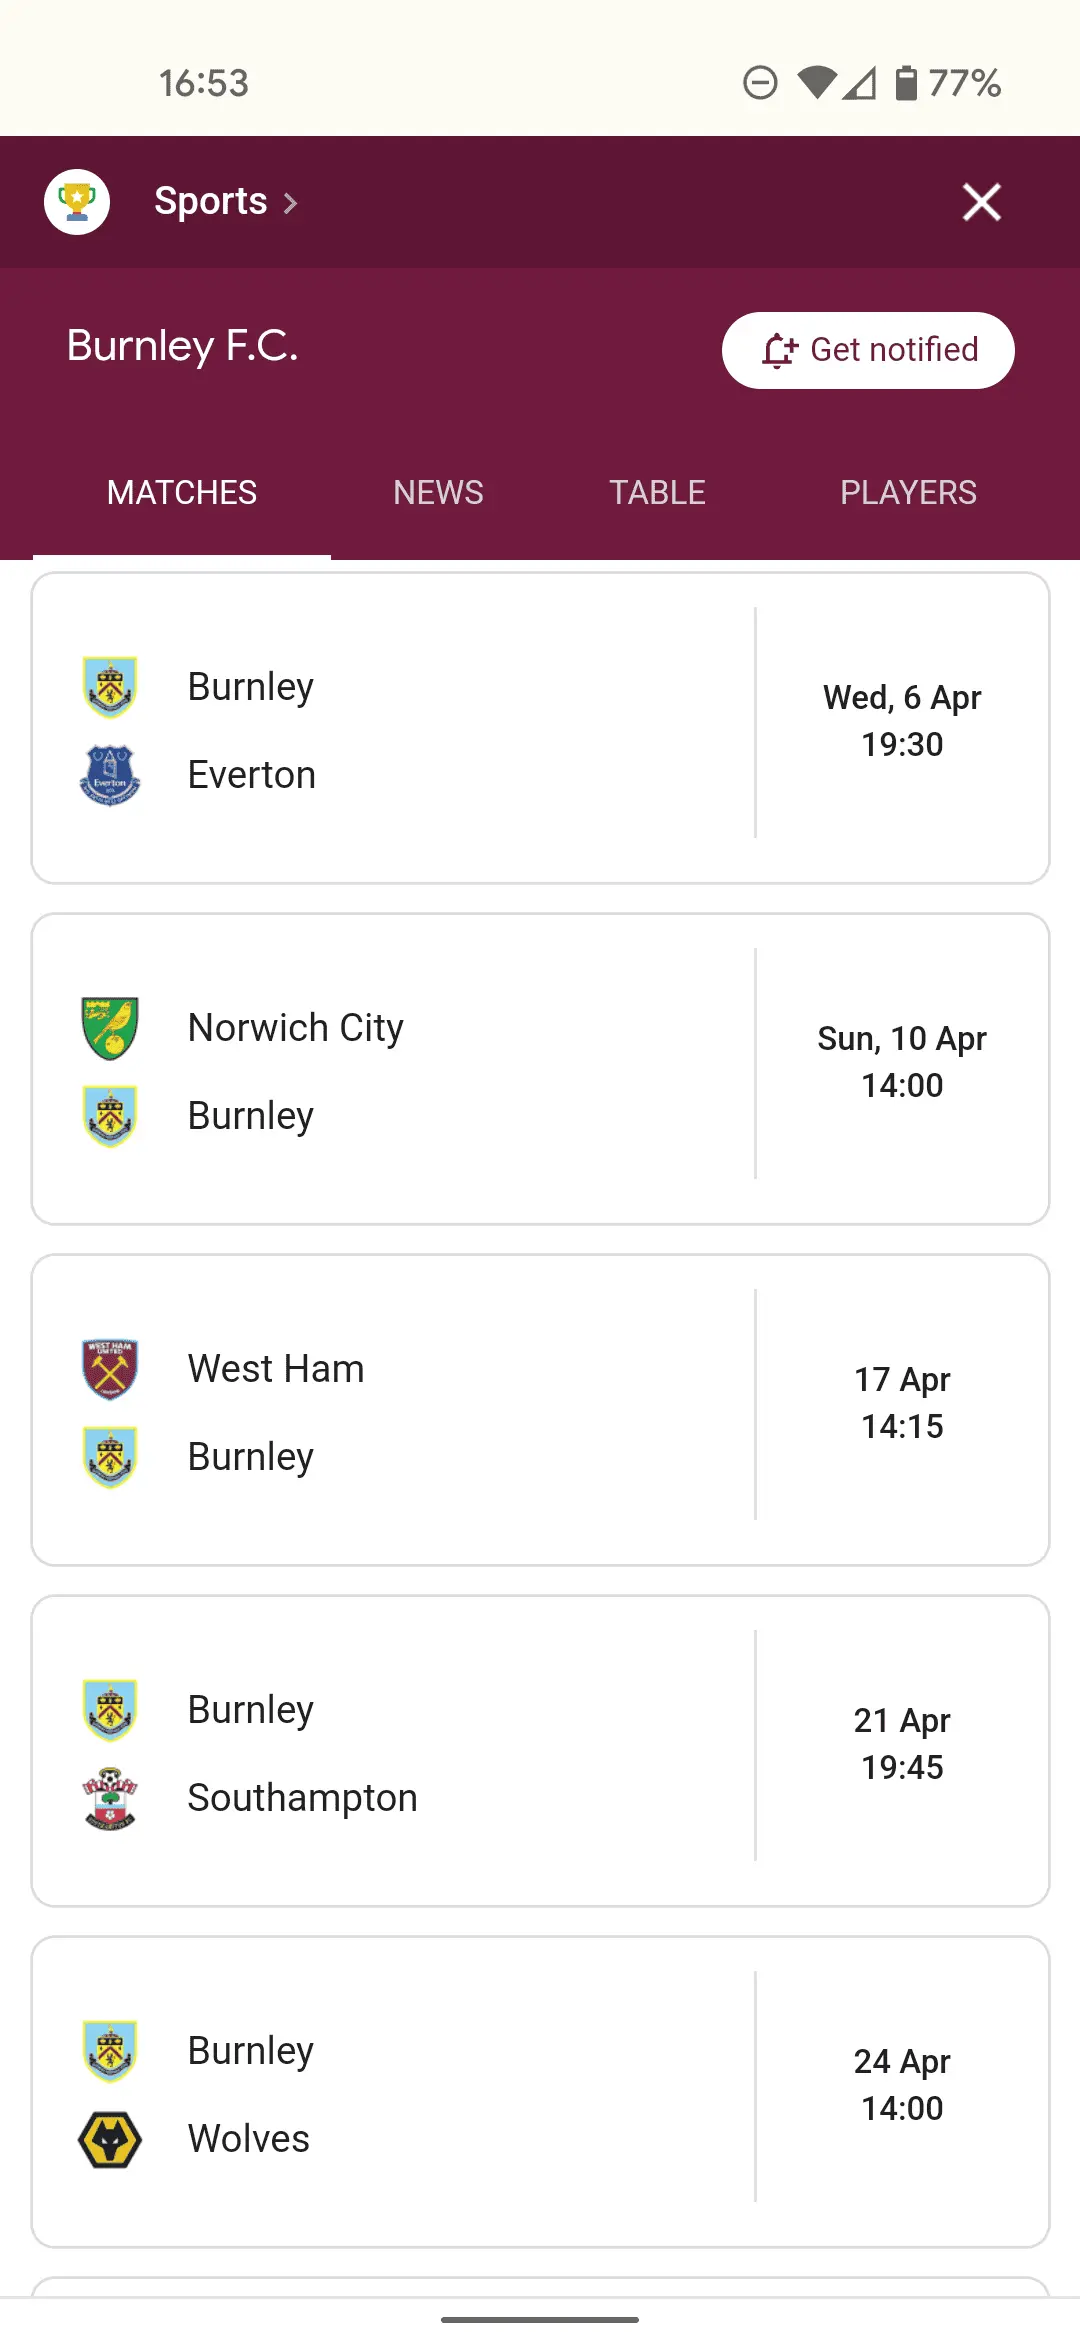Select the MATCHES tab
1080x2340 pixels.
182,493
